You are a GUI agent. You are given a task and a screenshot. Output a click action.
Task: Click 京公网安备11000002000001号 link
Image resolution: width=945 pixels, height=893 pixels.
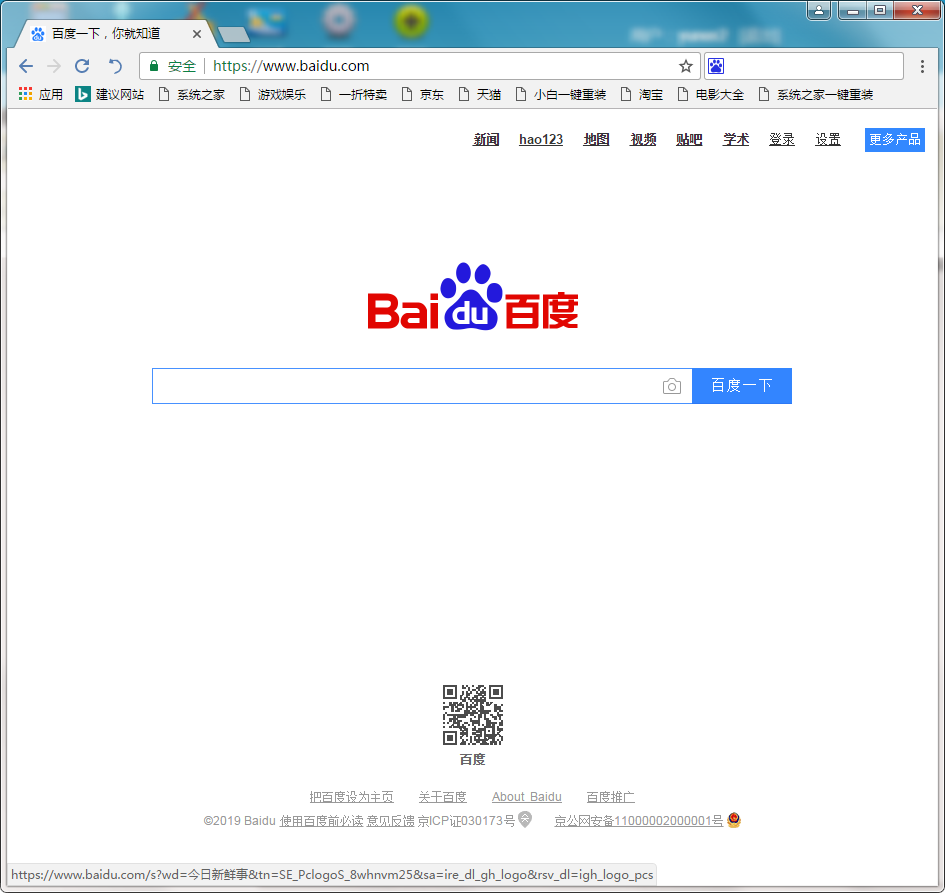[x=638, y=821]
